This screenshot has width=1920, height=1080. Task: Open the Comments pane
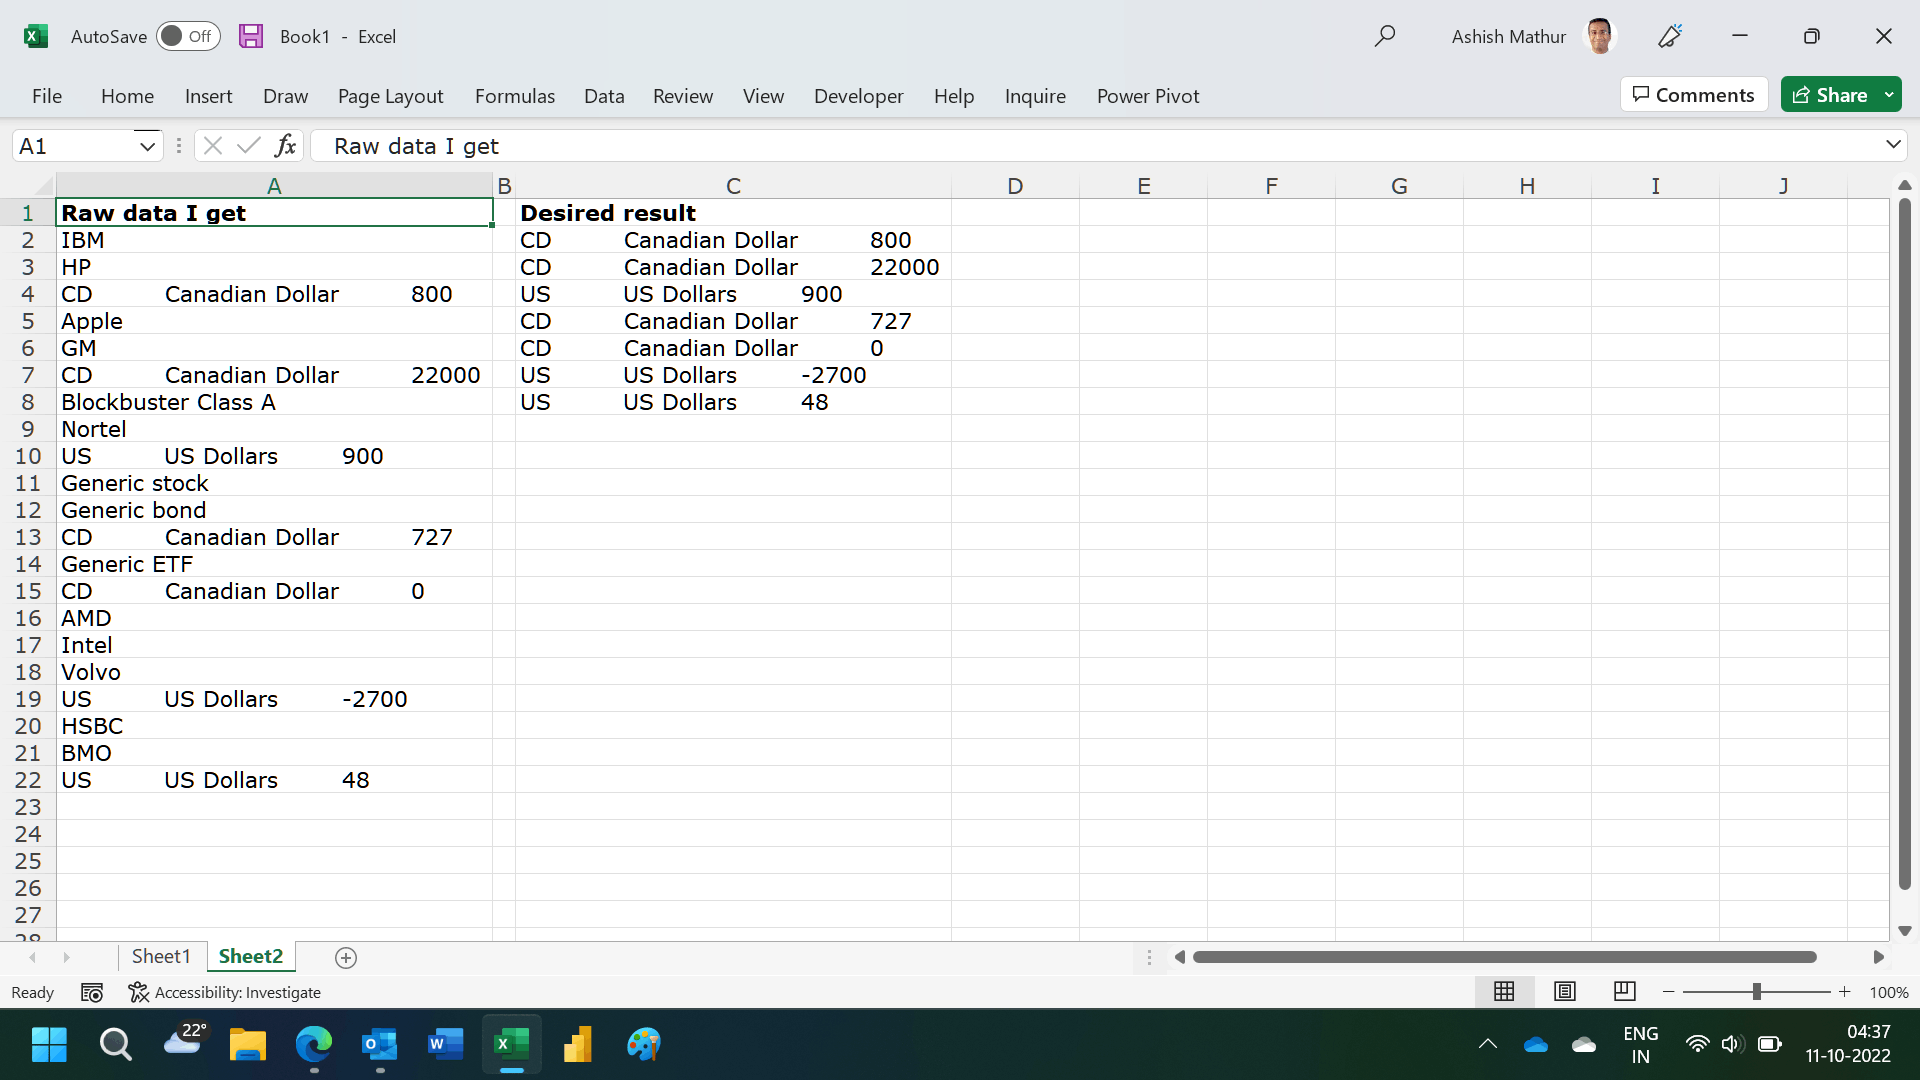(x=1694, y=95)
